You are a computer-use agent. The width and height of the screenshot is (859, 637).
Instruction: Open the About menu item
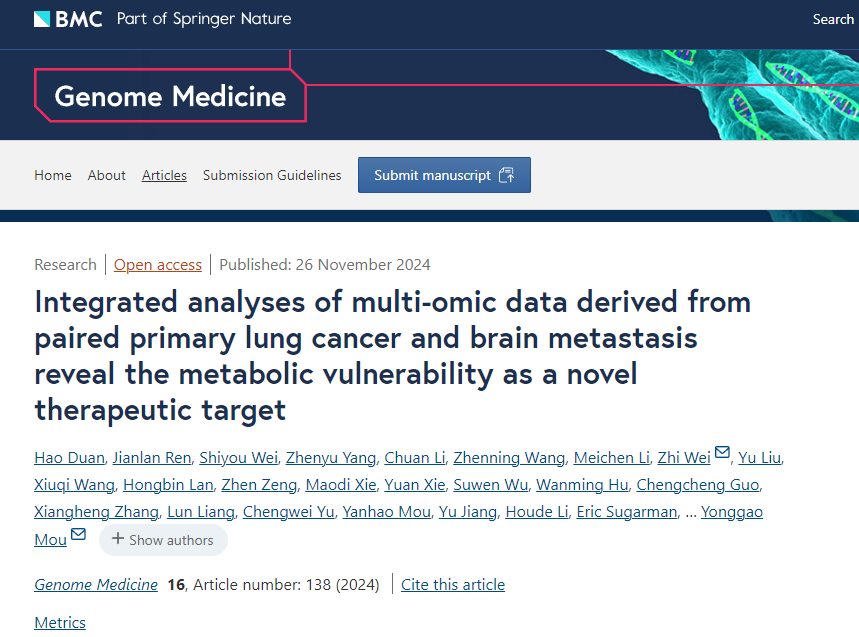tap(106, 175)
